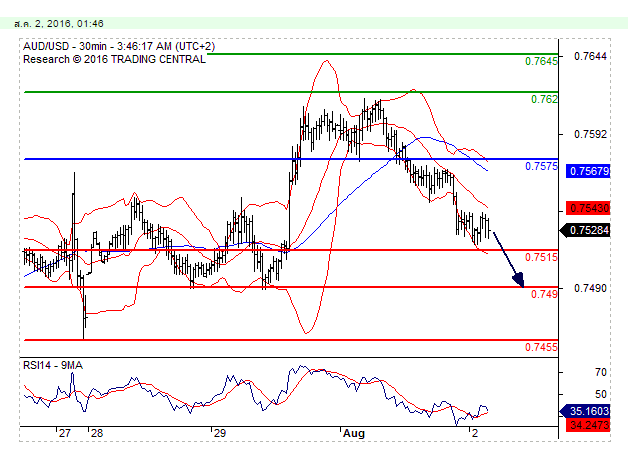Click the 'Research © 2016 TRADING CENTRAL' label

point(114,59)
